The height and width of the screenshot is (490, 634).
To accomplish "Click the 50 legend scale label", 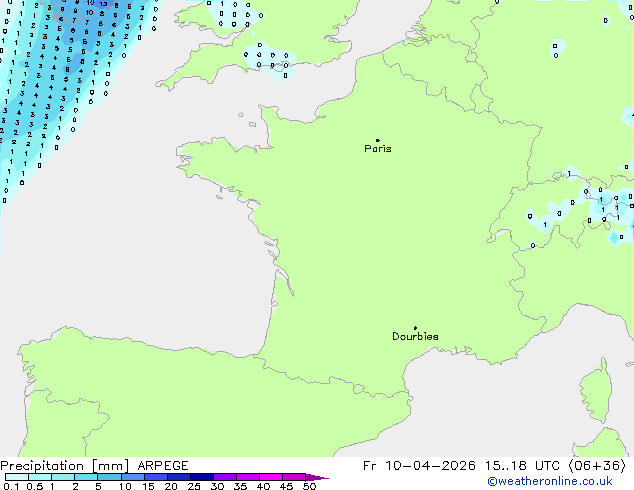I will tap(309, 486).
